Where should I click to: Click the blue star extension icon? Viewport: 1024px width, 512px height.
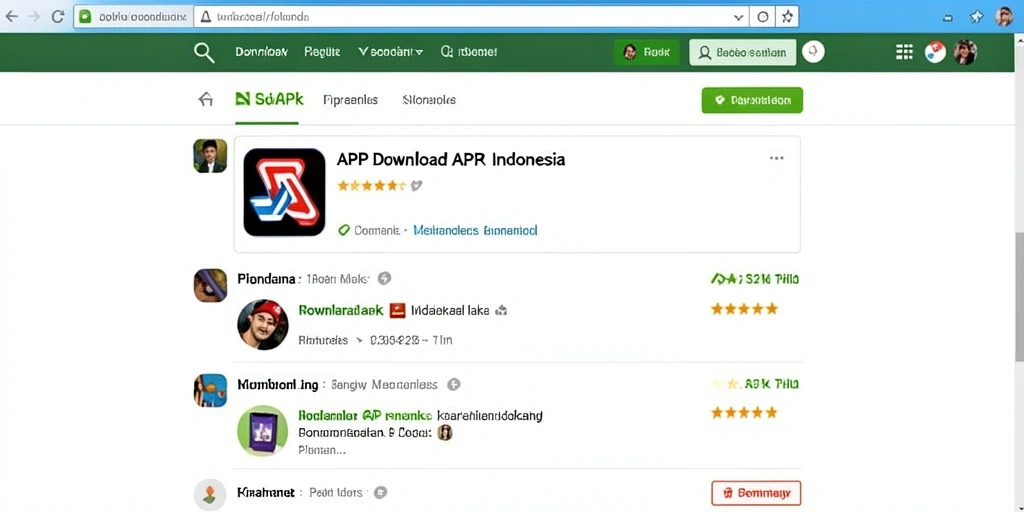pyautogui.click(x=976, y=17)
